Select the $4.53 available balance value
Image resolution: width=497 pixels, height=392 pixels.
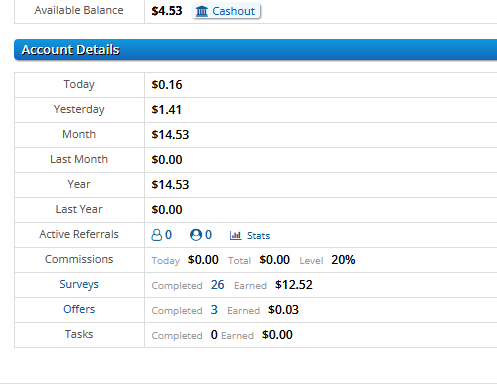coord(167,11)
